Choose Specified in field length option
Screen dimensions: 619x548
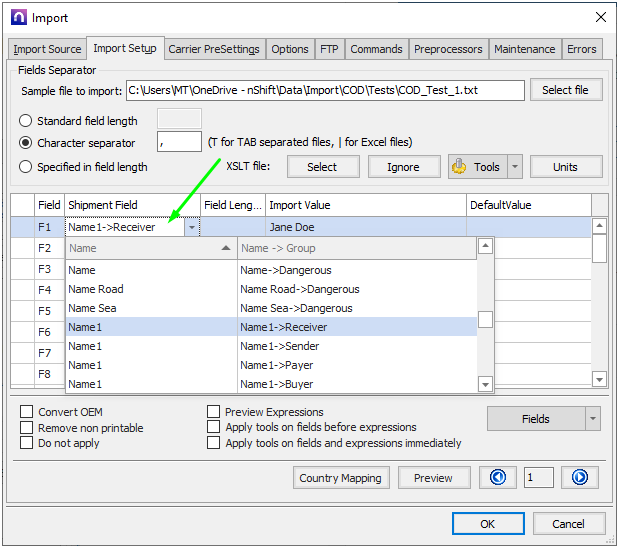(26, 167)
